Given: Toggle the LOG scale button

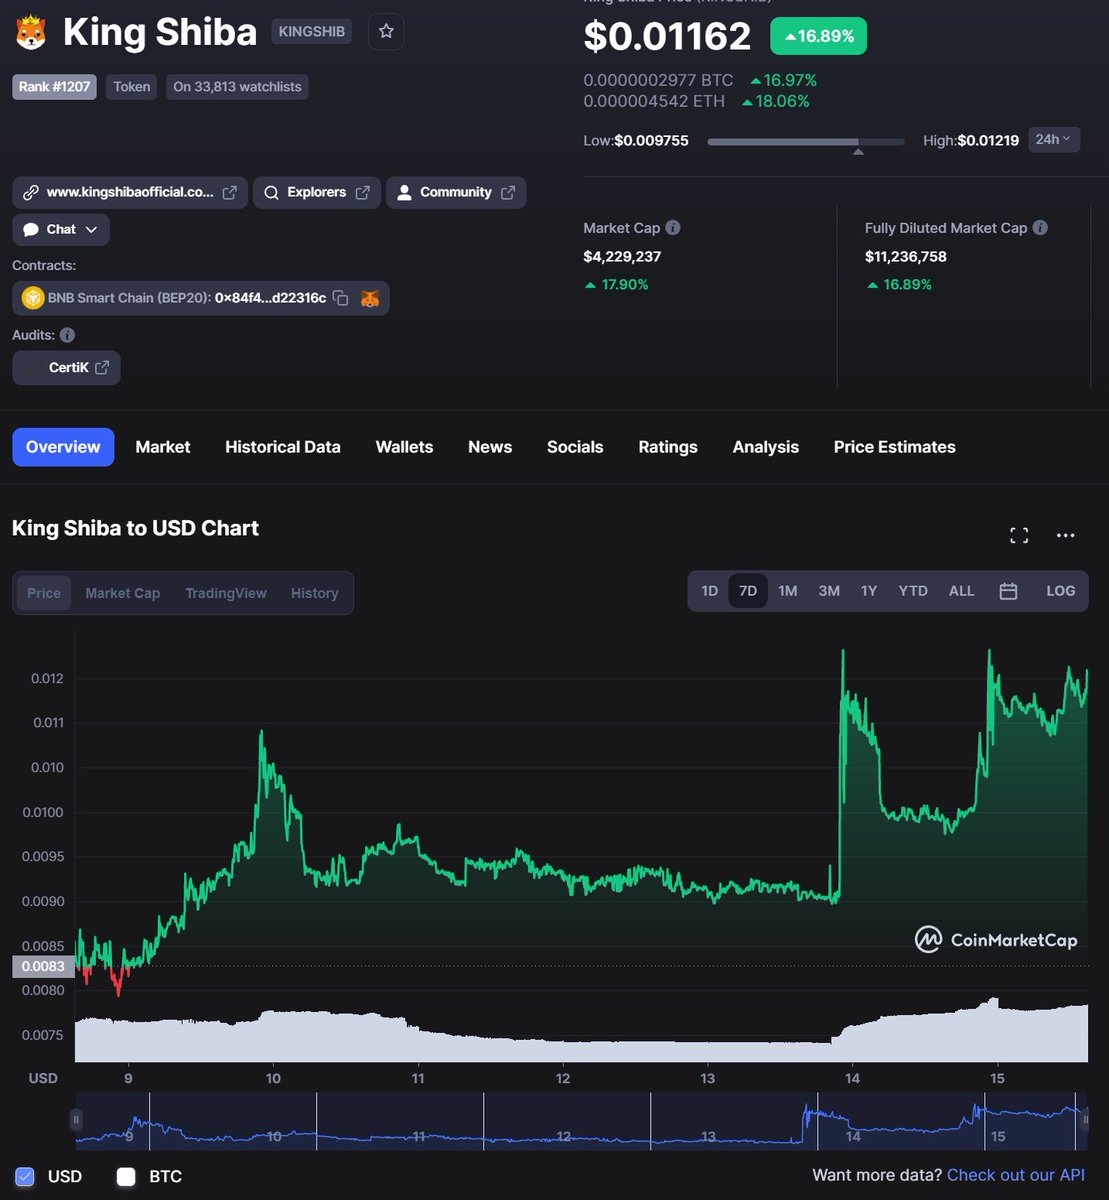Looking at the screenshot, I should (1061, 591).
